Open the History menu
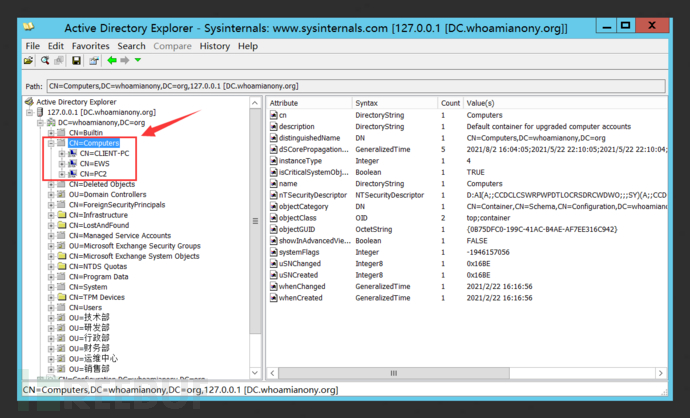Viewport: 690px width, 418px height. click(x=214, y=46)
